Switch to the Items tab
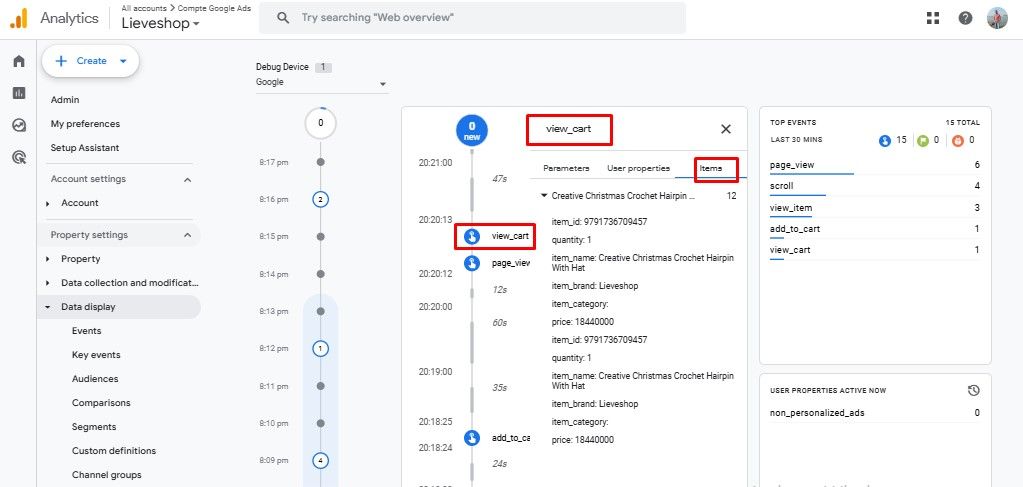 coord(710,168)
